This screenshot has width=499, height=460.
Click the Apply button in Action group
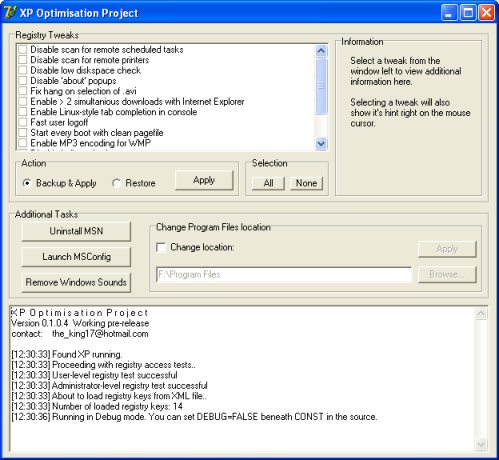204,180
